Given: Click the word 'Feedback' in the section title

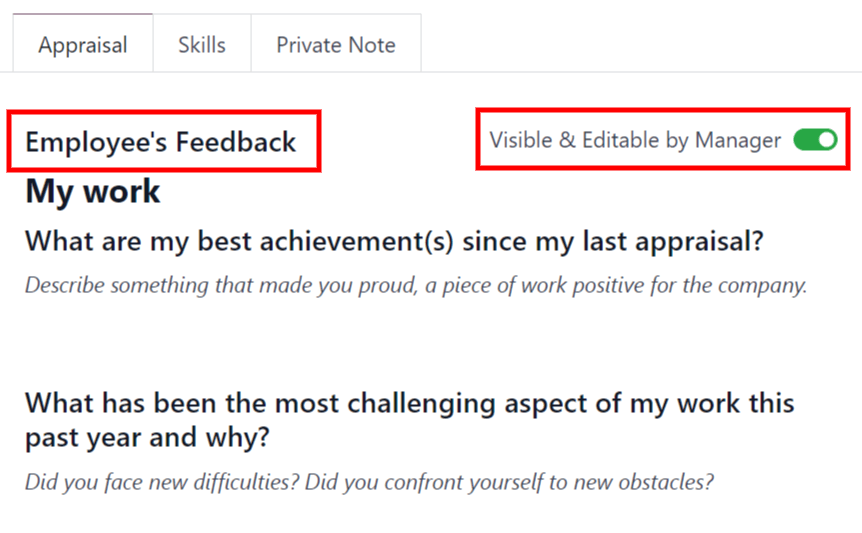Looking at the screenshot, I should 236,142.
